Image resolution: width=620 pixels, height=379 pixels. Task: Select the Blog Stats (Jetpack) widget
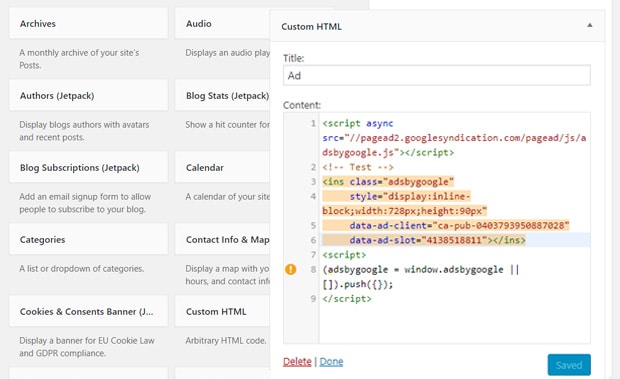point(223,96)
